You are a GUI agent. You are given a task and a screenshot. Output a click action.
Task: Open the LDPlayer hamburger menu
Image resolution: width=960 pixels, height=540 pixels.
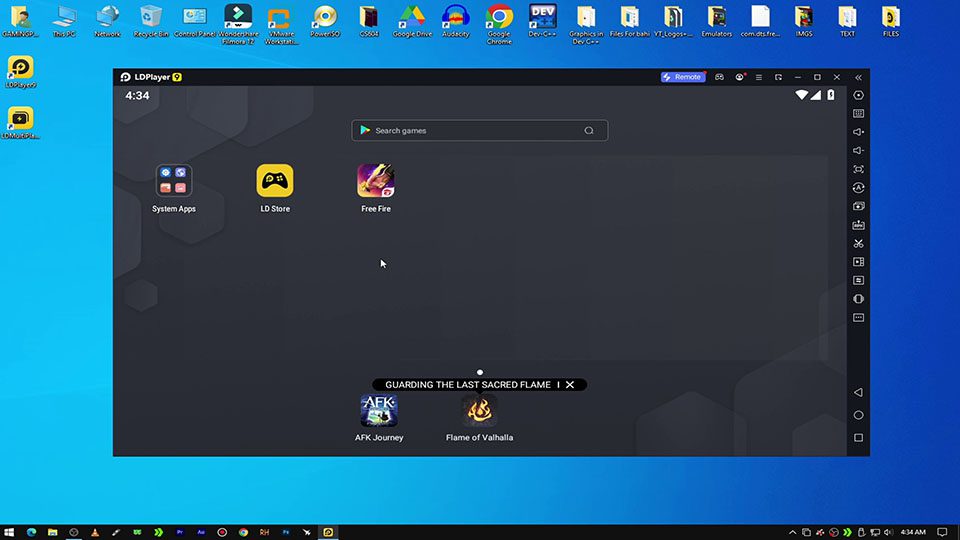[759, 77]
